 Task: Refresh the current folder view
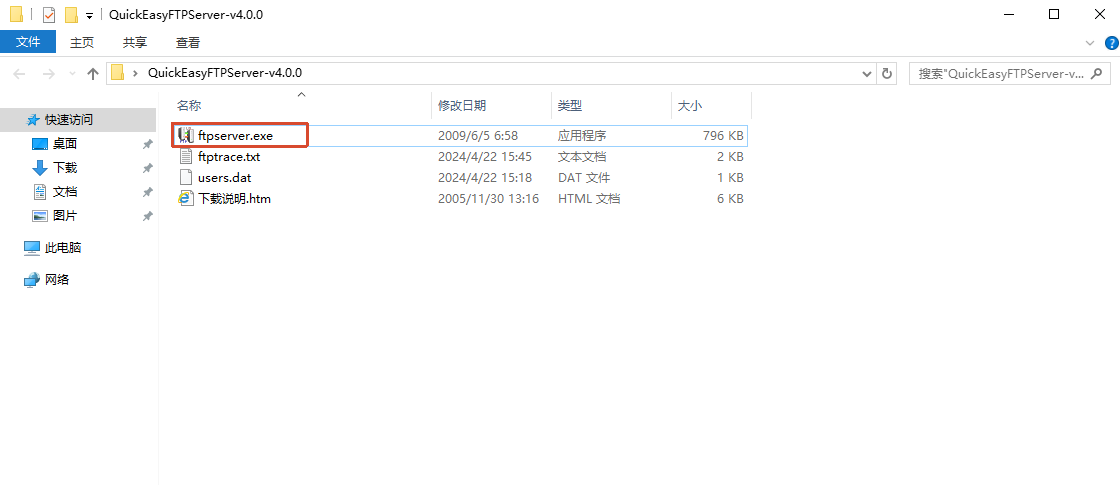click(x=887, y=73)
